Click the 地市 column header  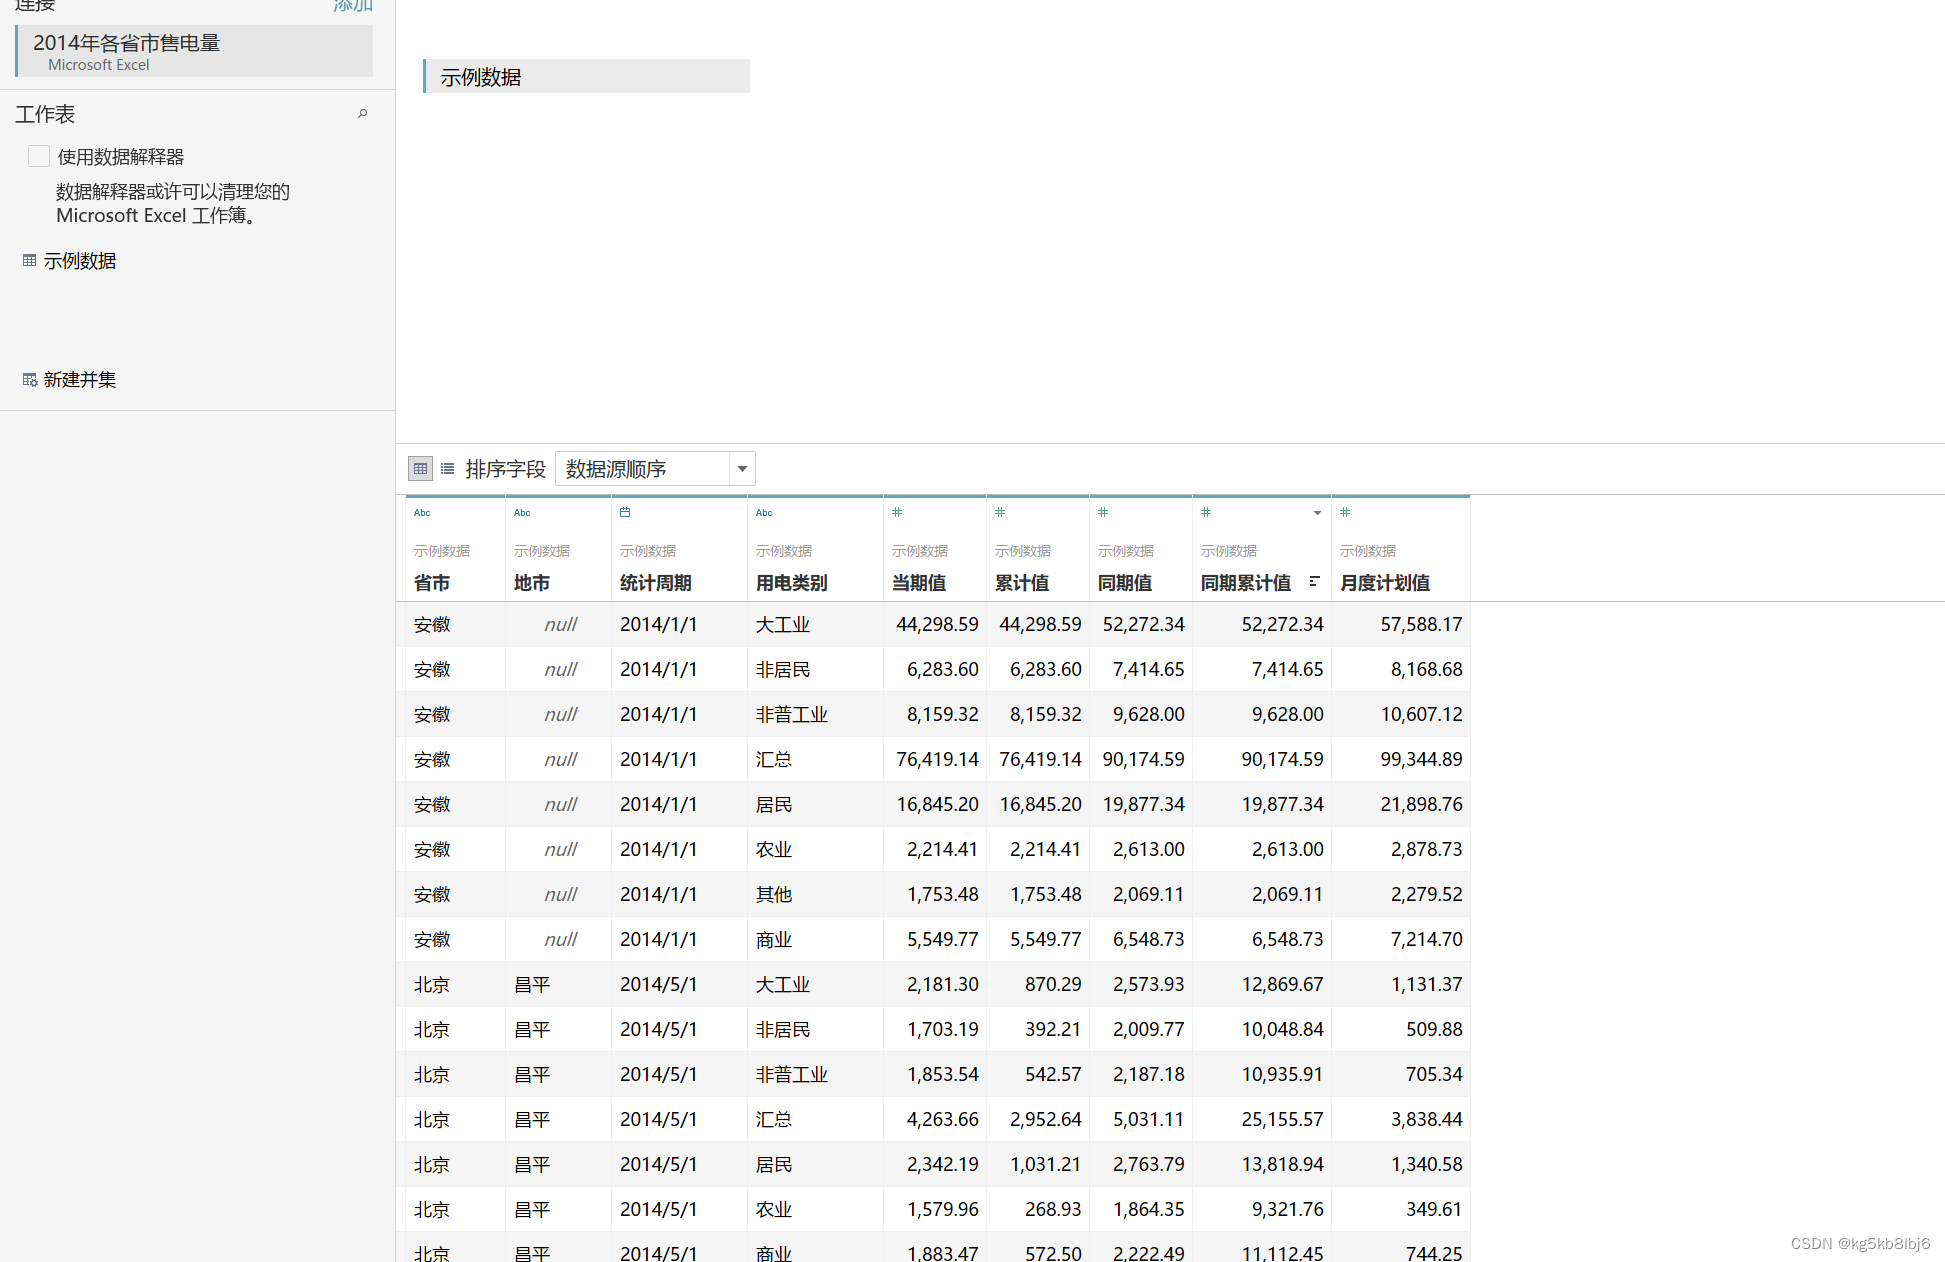pyautogui.click(x=532, y=583)
